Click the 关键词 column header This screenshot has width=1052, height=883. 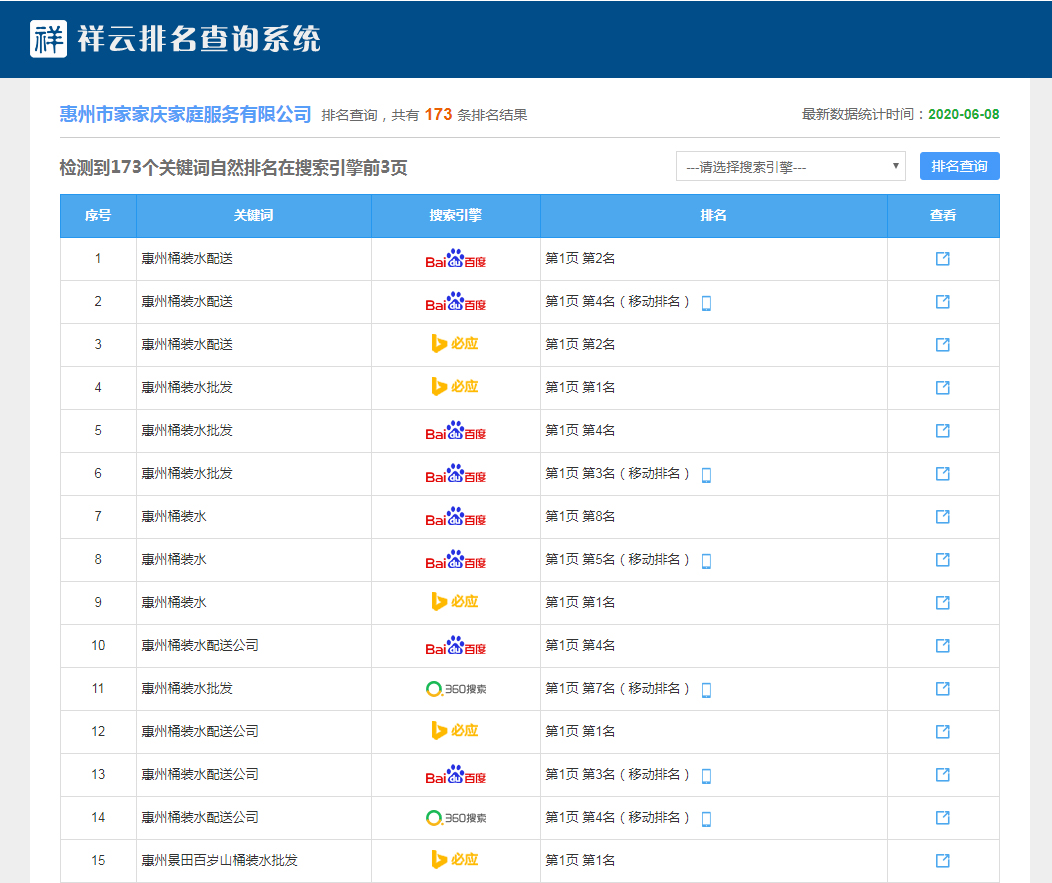[254, 216]
